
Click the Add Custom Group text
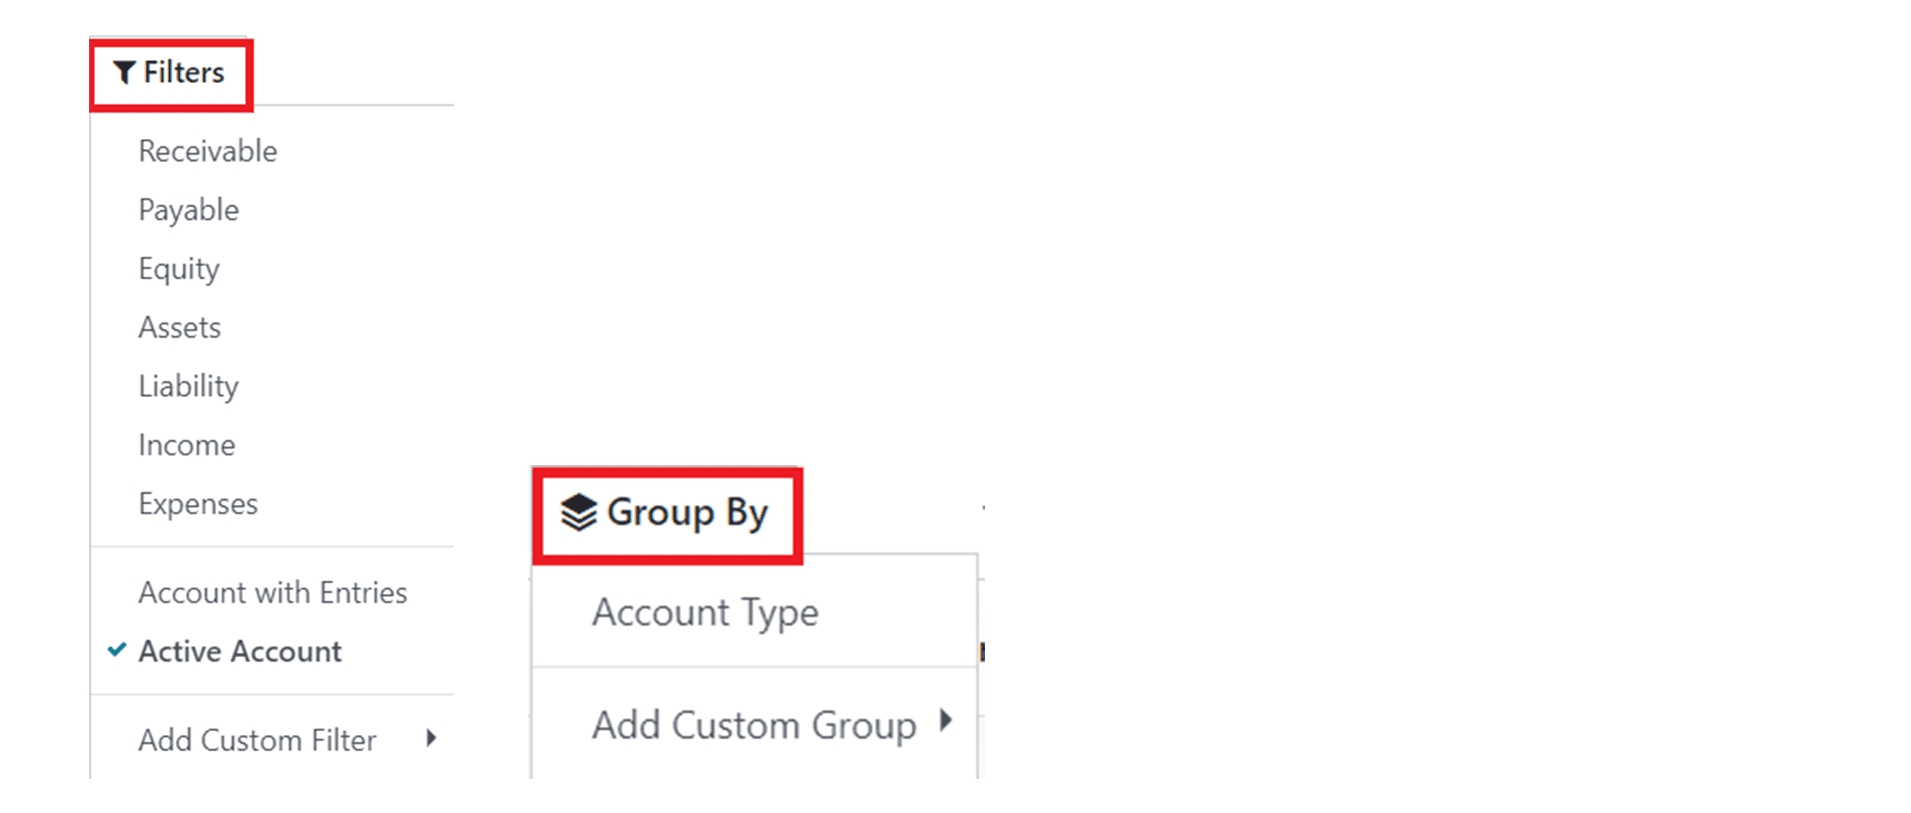(x=754, y=725)
